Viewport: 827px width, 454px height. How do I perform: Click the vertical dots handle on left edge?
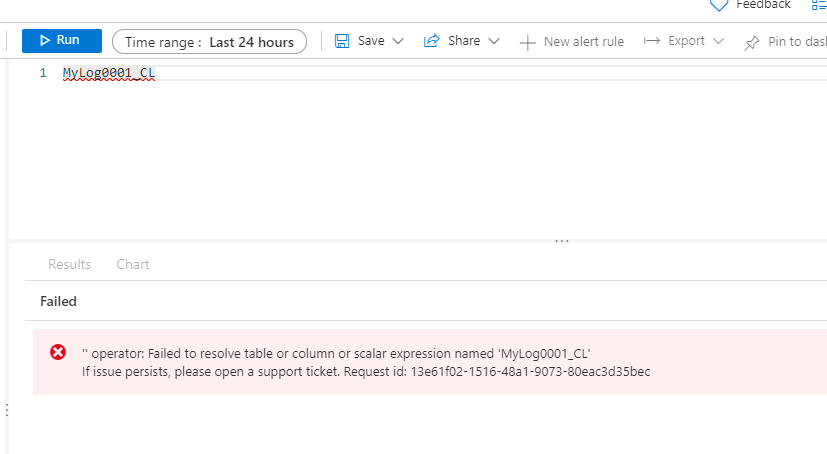tap(7, 410)
